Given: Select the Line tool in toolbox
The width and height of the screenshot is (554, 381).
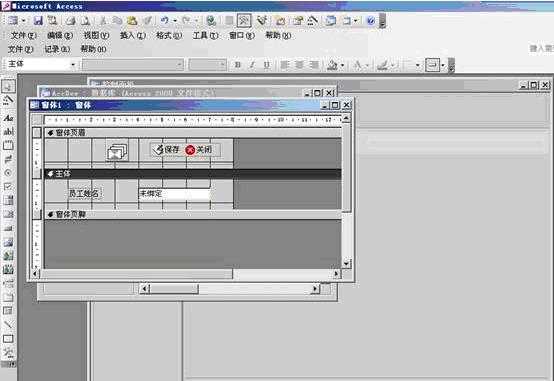Looking at the screenshot, I should pos(8,324).
